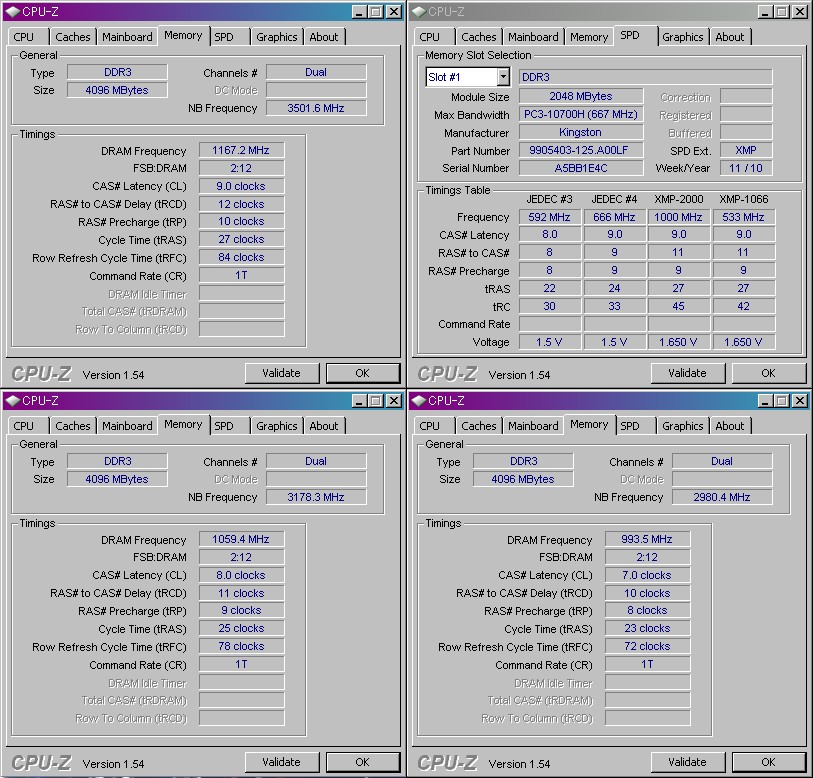Open Graphics tab in the SPD window
Screen dimensions: 813x778
click(683, 37)
